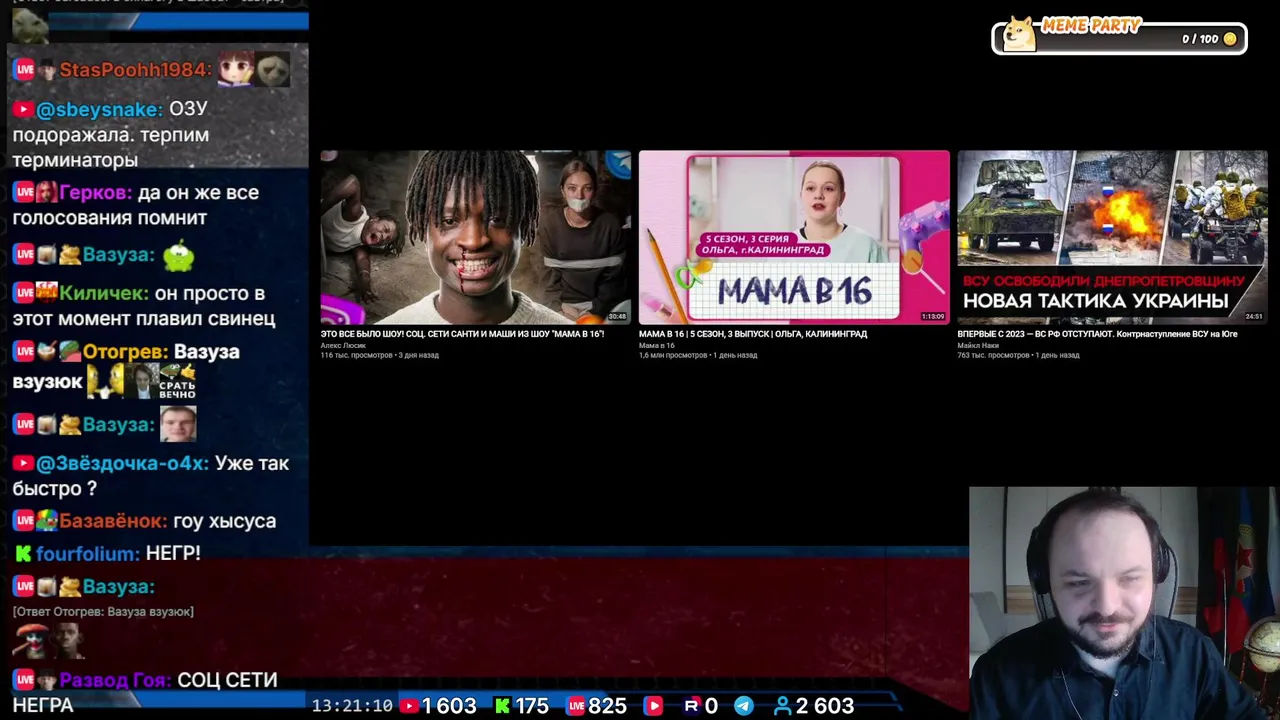Click '763 тыс. просмотров • 1 день назад'
Image resolution: width=1280 pixels, height=720 pixels.
tap(1018, 355)
